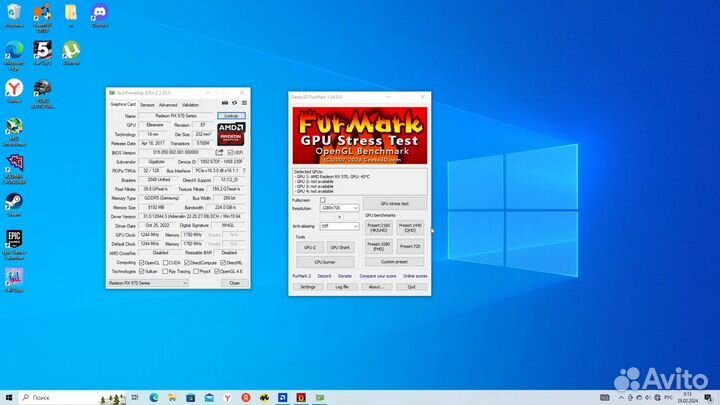Viewport: 720px width, 405px height.
Task: Click the Windows Start button
Action: [x=10, y=395]
